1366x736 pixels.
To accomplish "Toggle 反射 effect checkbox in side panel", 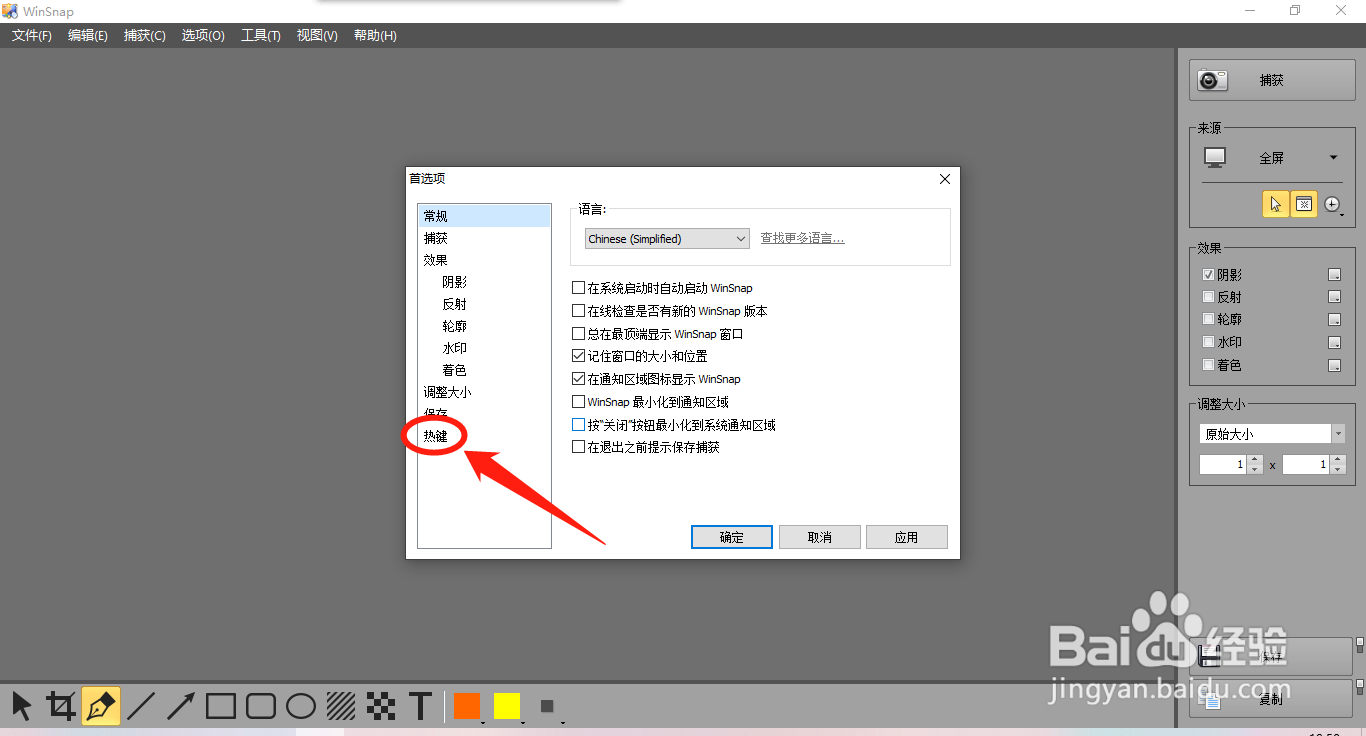I will click(x=1208, y=297).
